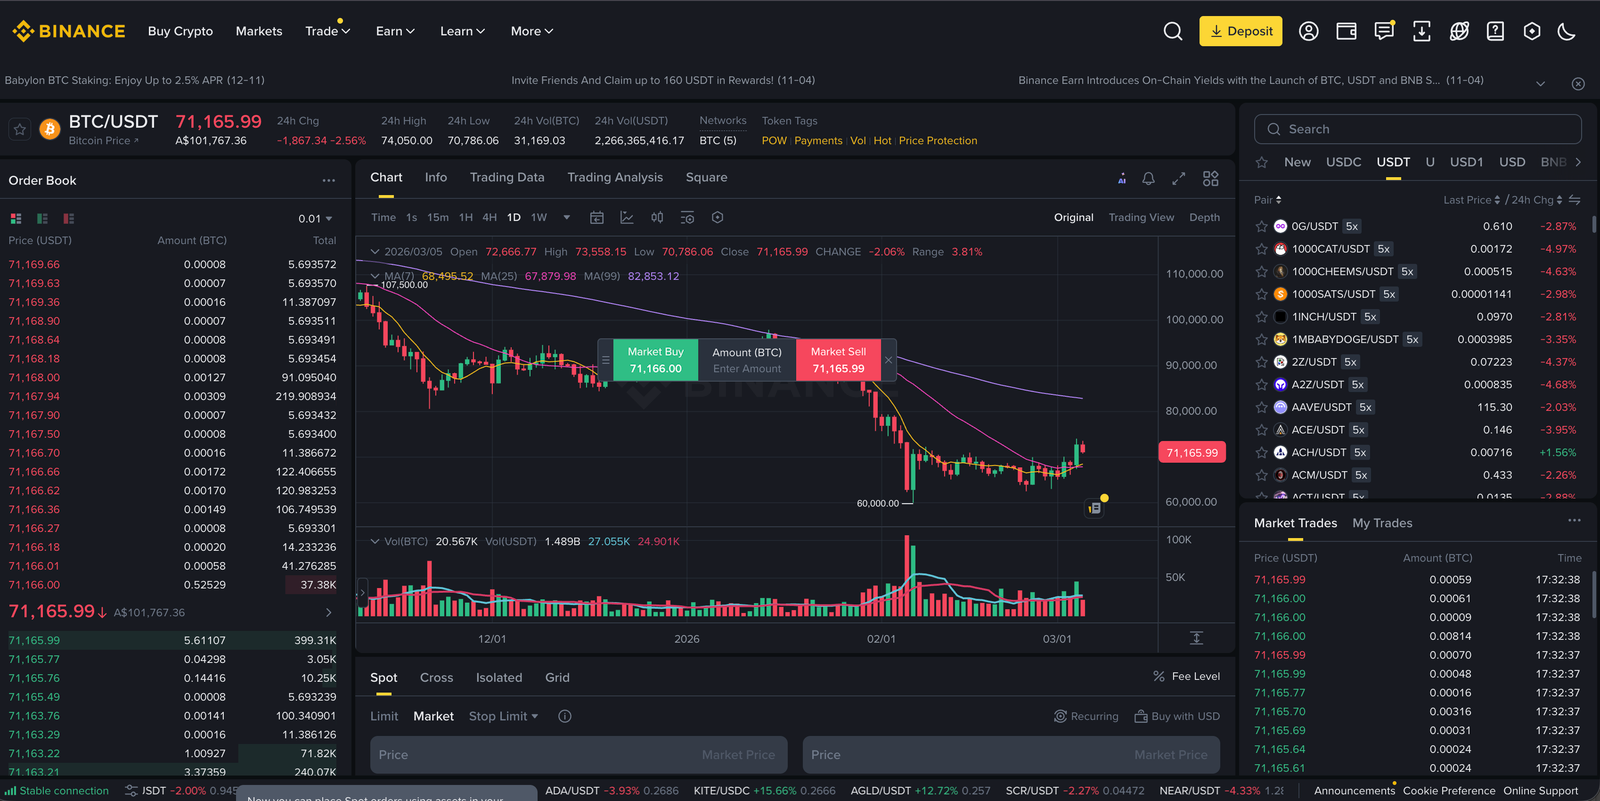Expand the Trade menu dropdown

click(x=327, y=31)
